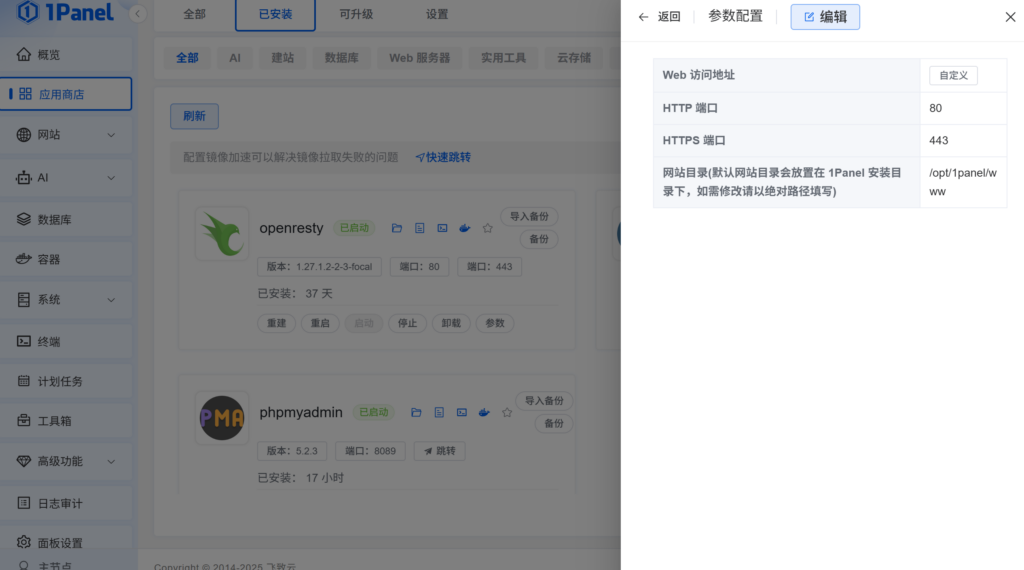Screen dimensions: 1024x570
Task: Filter apps by 实用工具 category
Action: tap(504, 58)
